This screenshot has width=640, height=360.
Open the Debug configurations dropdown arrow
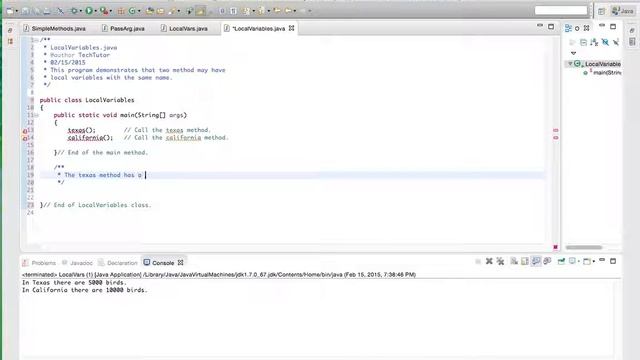pyautogui.click(x=80, y=11)
